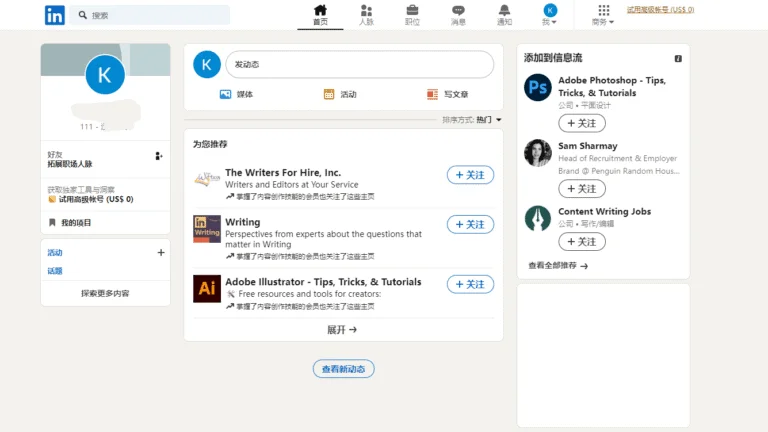Click The Writers For Hire logo thumbnail
The height and width of the screenshot is (432, 768).
(x=207, y=179)
